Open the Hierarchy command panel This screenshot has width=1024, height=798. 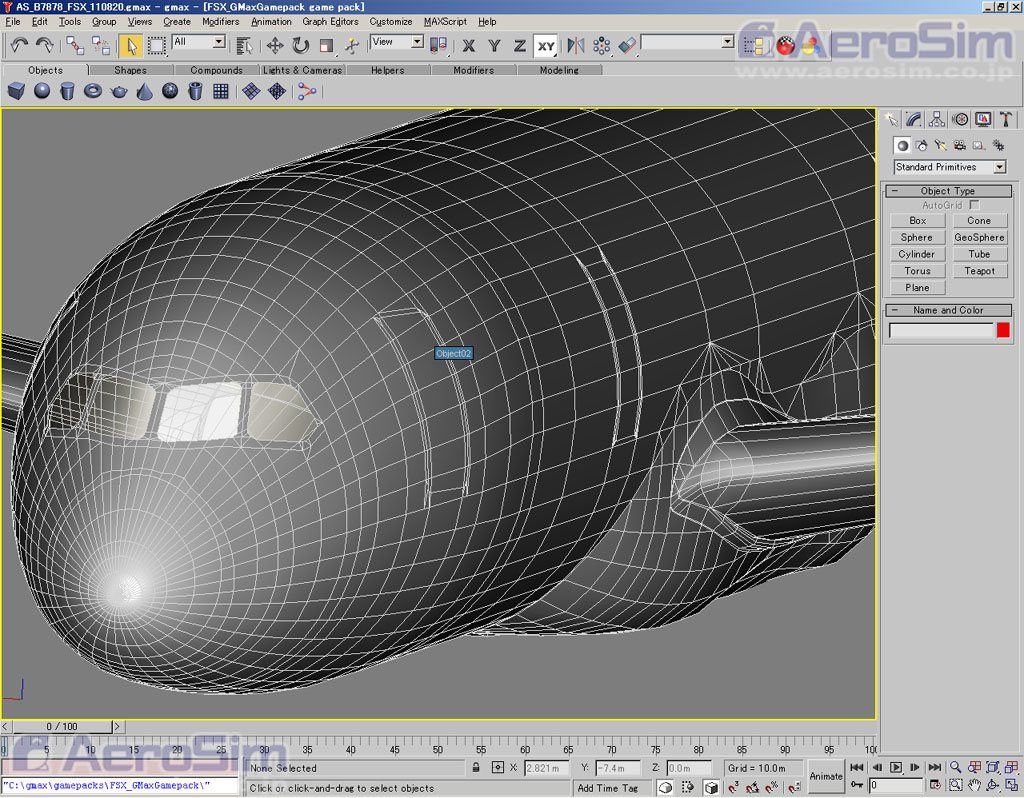coord(936,119)
